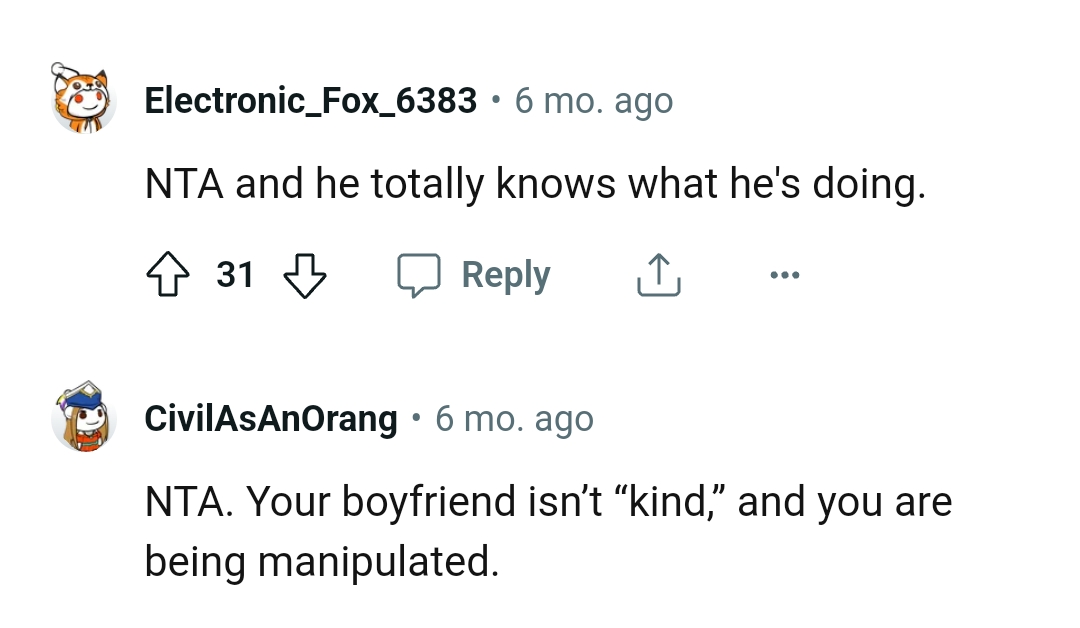Expand more actions via the ellipsis

[x=785, y=274]
